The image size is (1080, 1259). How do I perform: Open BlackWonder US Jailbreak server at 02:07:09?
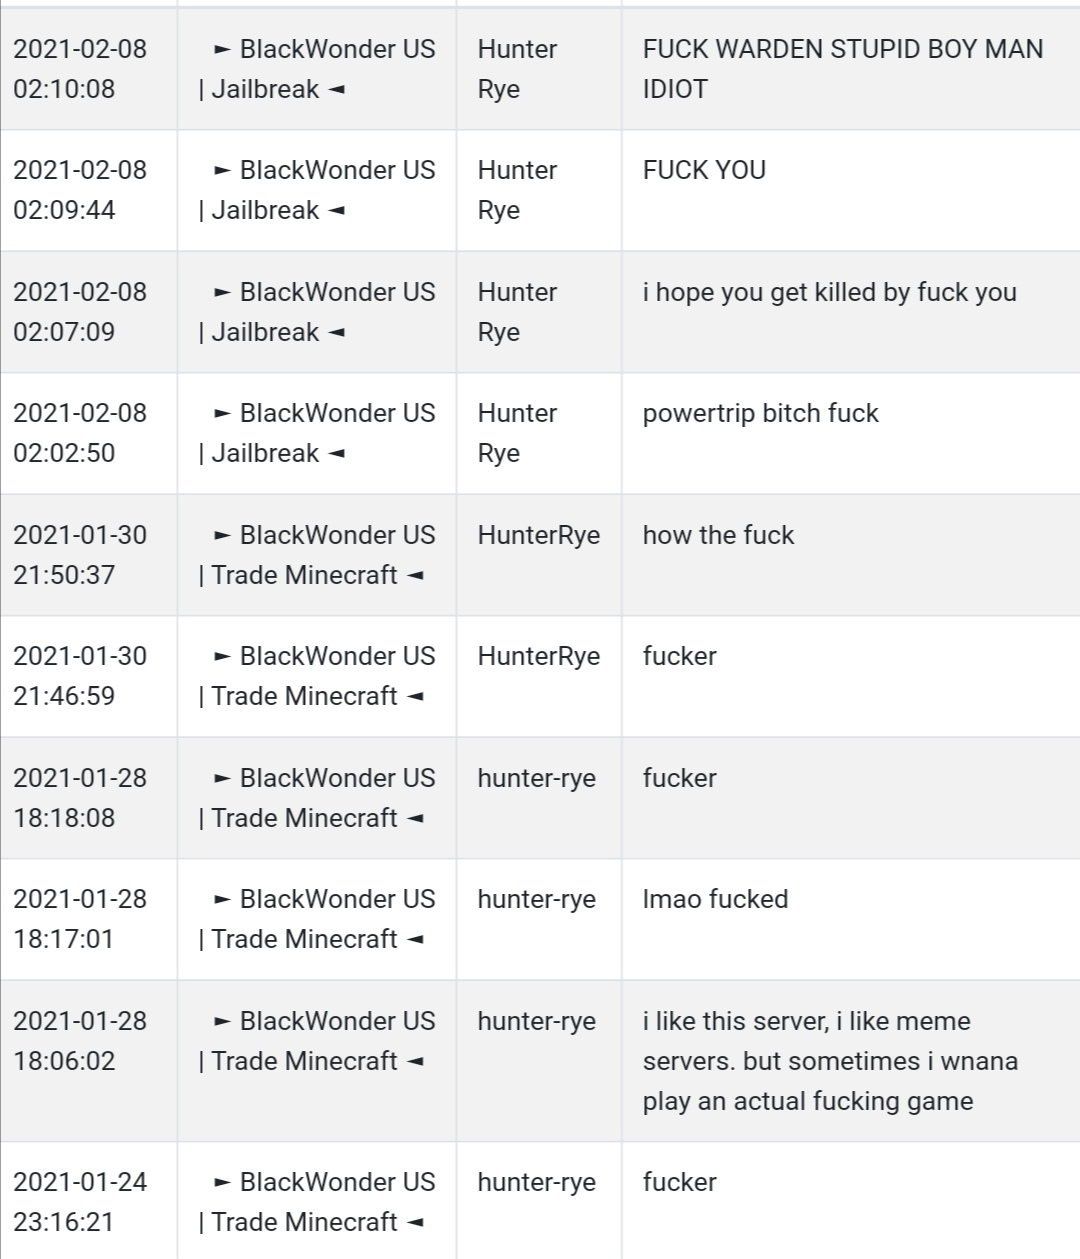pos(317,312)
